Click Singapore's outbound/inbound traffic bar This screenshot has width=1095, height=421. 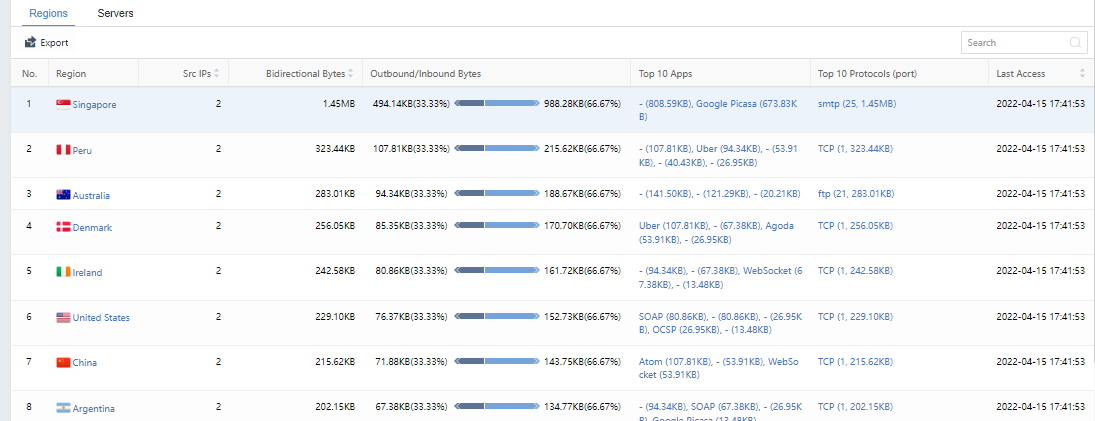[x=497, y=103]
